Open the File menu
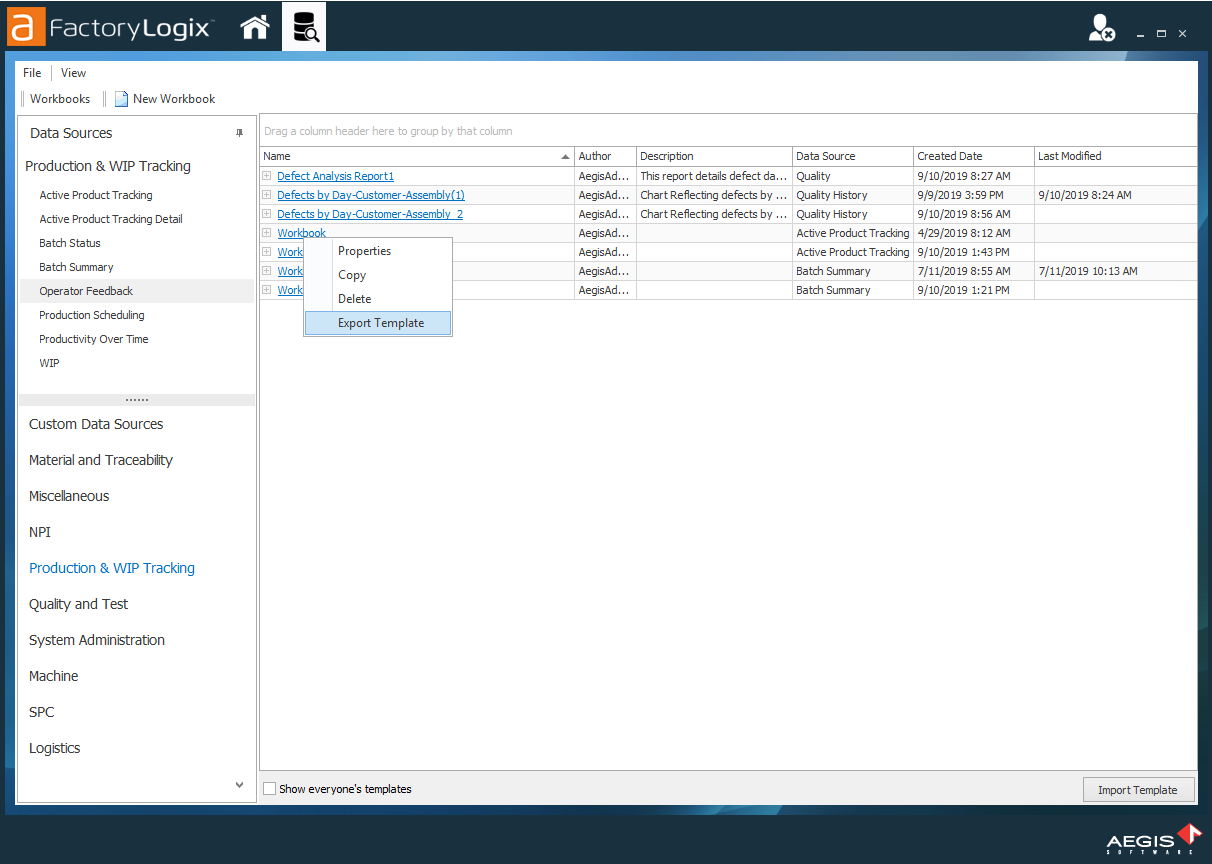Viewport: 1212px width, 864px height. (x=31, y=72)
